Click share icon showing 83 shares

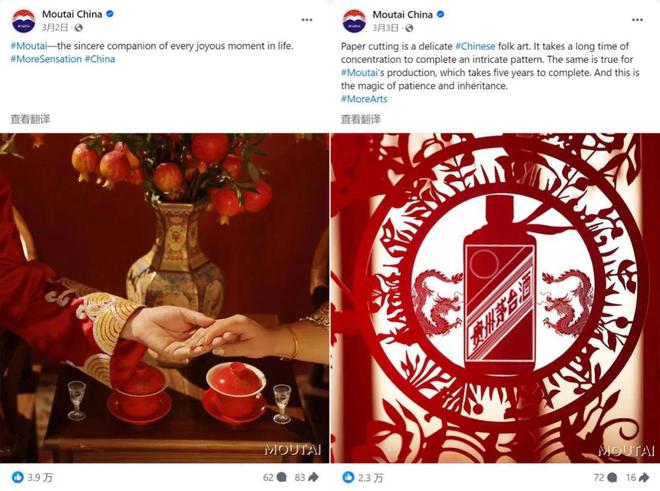tap(314, 477)
